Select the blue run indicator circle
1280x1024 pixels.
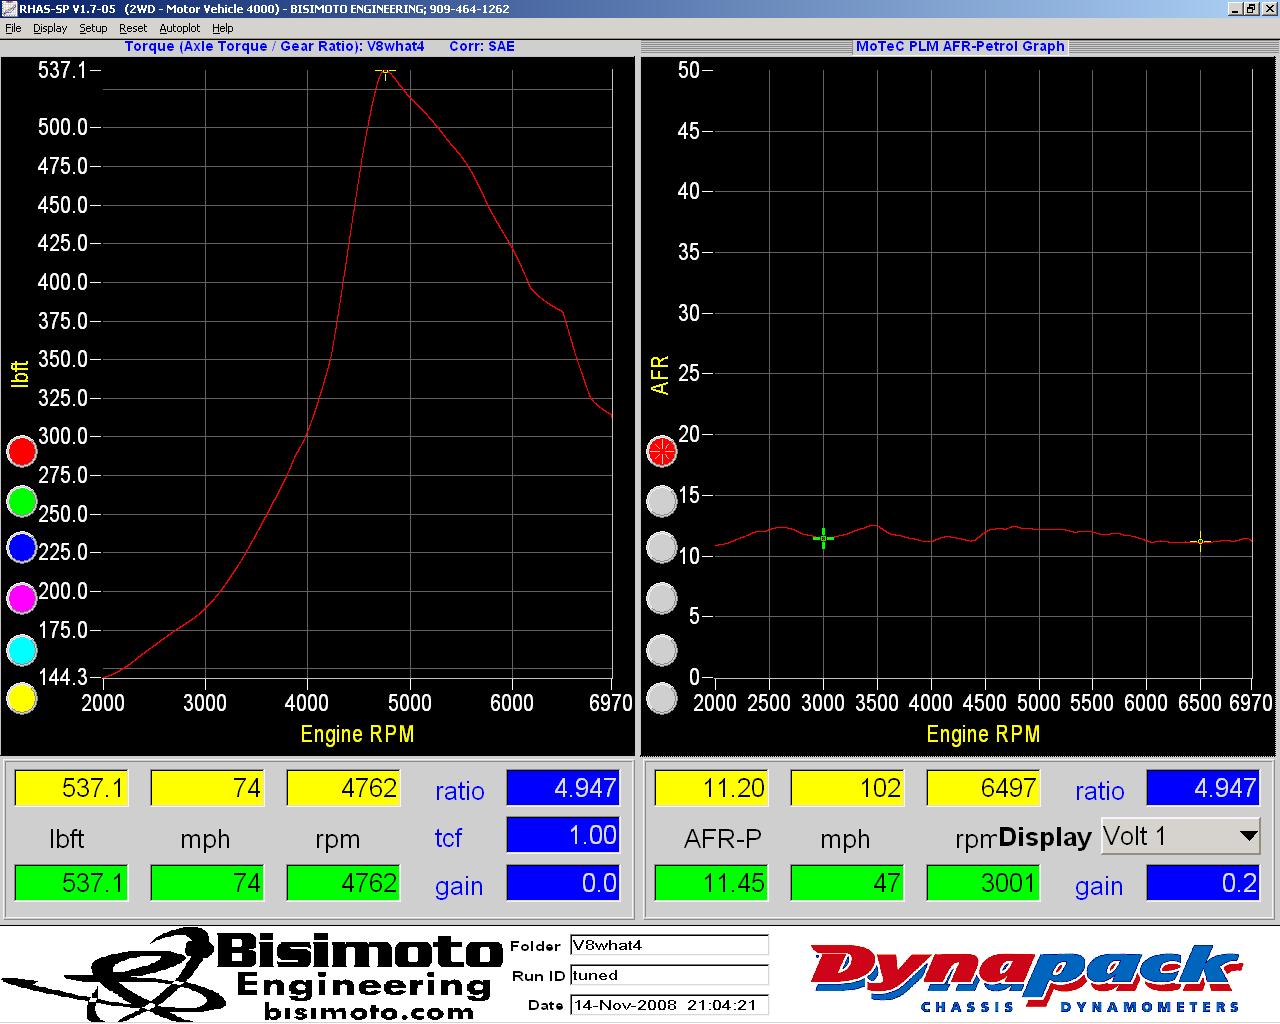pos(22,548)
